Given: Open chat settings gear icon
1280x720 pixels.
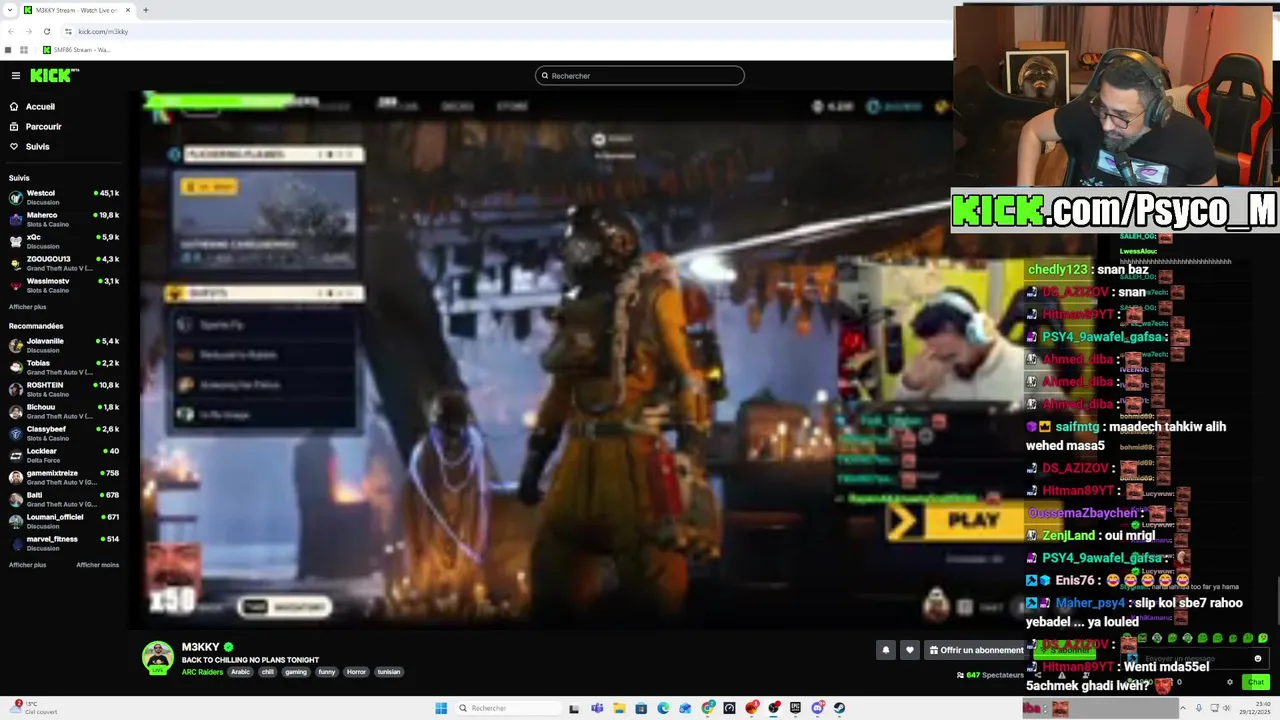Looking at the screenshot, I should click(1230, 682).
